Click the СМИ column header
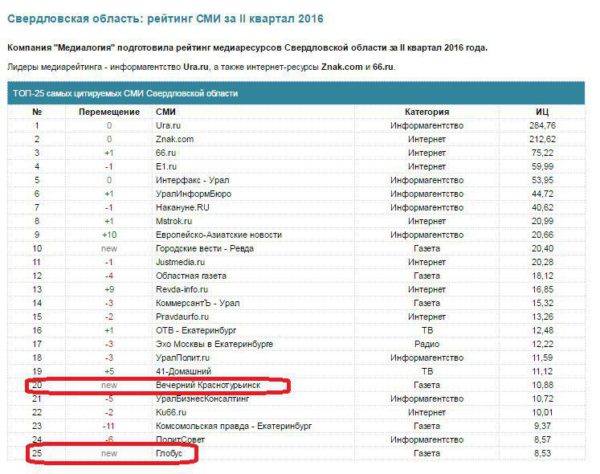Viewport: 600px width, 474px height. [x=167, y=110]
